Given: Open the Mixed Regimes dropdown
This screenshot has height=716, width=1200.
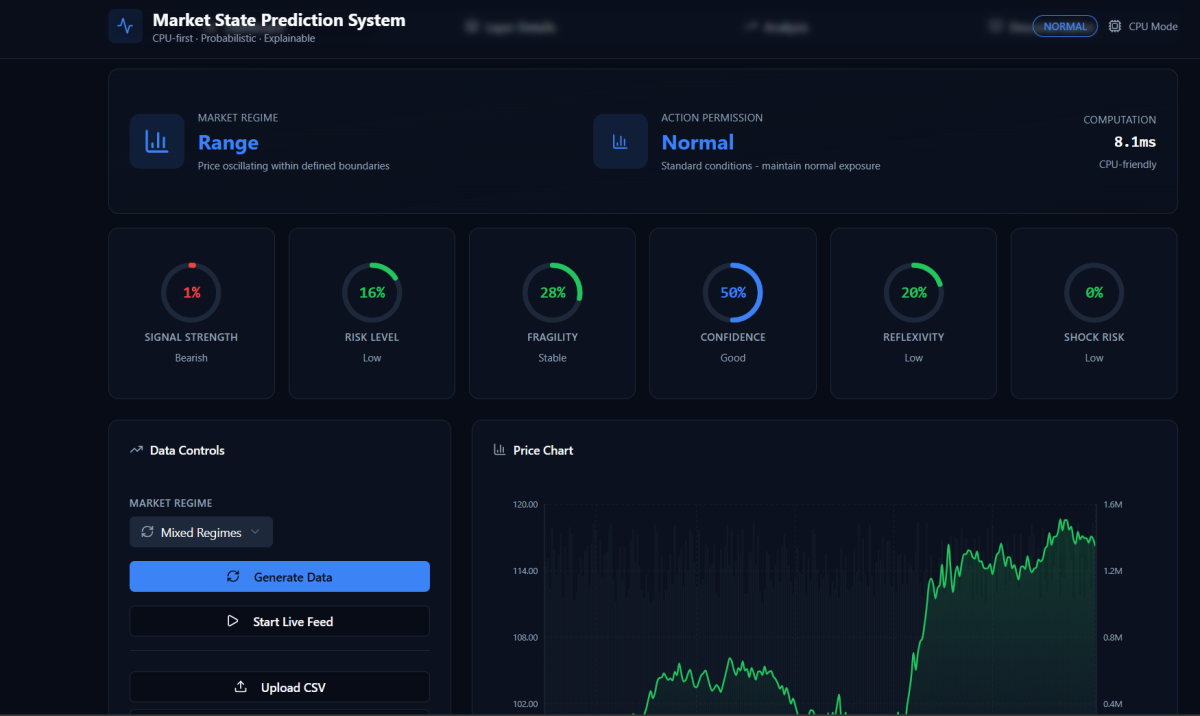Looking at the screenshot, I should (201, 533).
